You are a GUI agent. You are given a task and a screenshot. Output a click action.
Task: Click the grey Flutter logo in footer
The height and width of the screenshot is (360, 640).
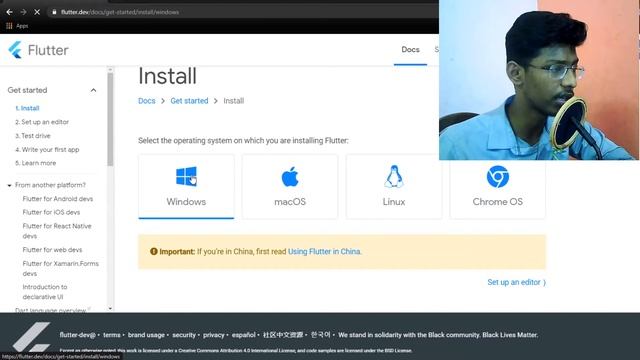31,337
